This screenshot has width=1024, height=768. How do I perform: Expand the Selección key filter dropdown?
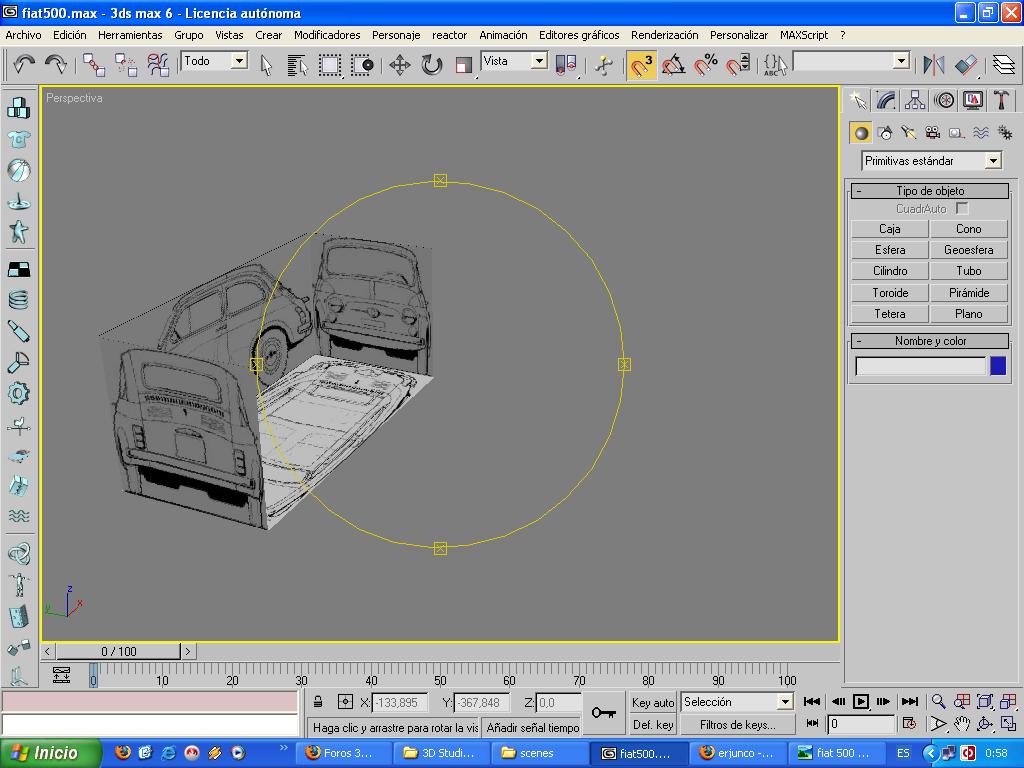(784, 702)
